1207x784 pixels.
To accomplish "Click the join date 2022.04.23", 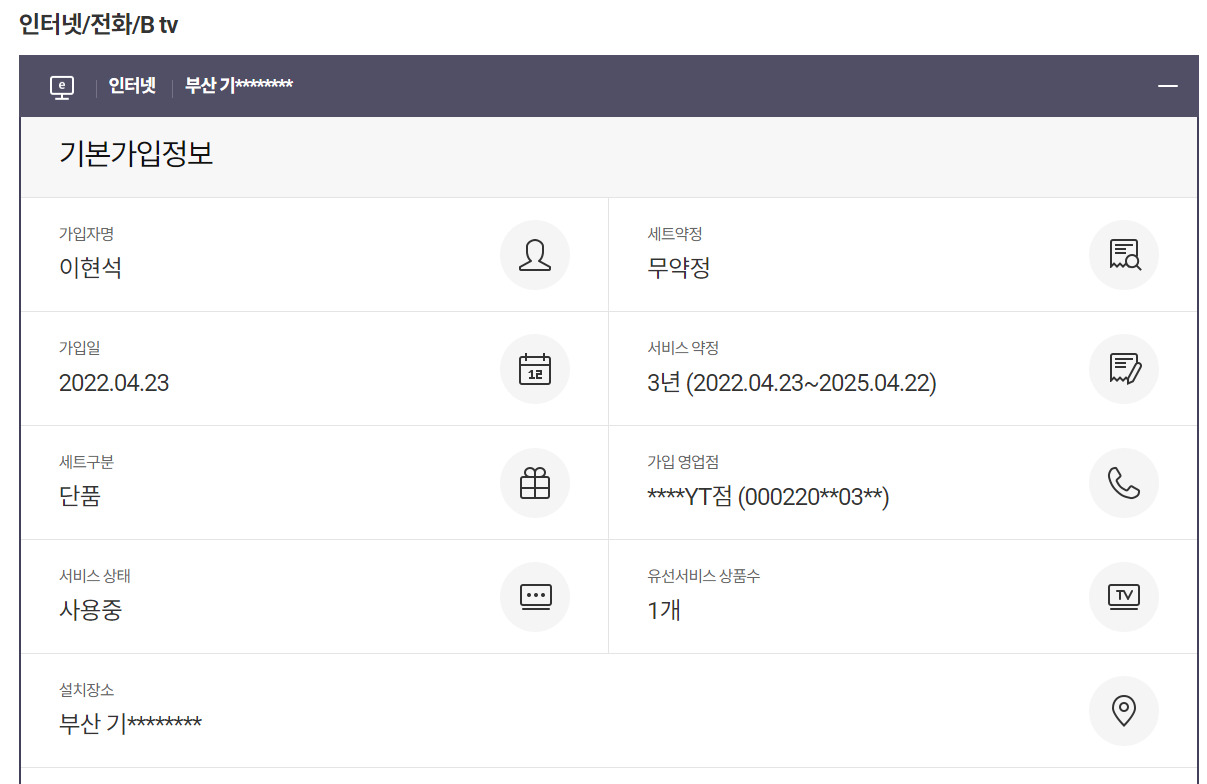I will click(x=114, y=382).
